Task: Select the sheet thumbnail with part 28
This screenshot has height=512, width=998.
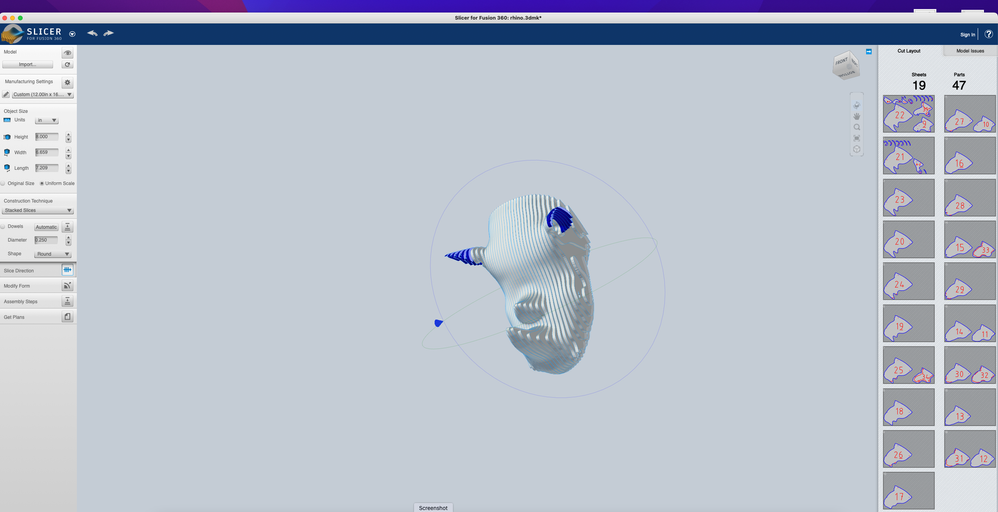Action: pyautogui.click(x=970, y=197)
